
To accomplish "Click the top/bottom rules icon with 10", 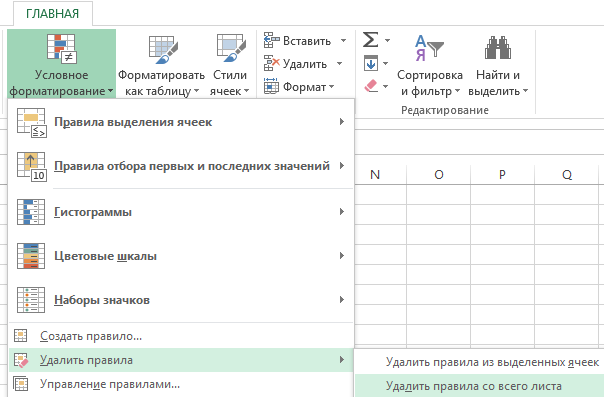I will 32,167.
